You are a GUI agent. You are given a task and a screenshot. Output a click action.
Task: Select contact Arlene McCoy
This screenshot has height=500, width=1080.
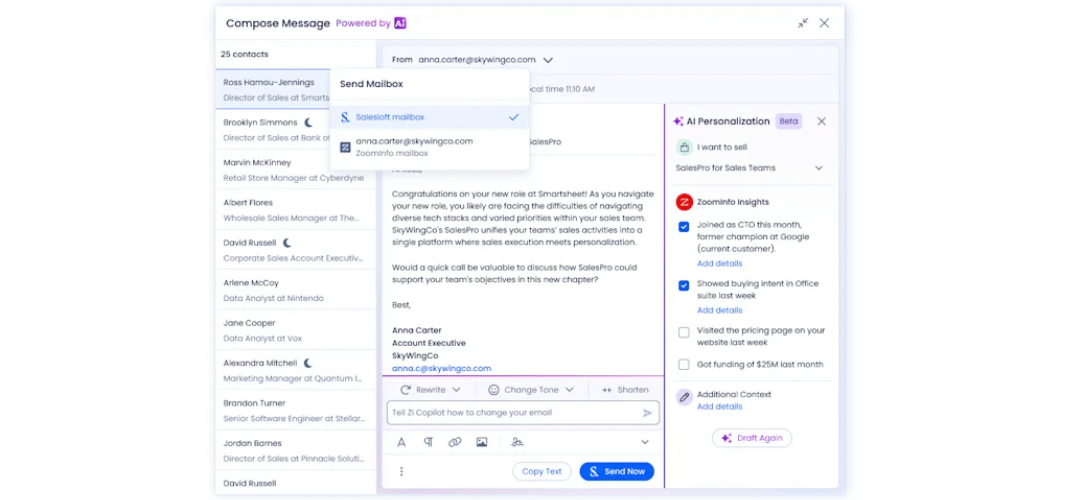click(x=295, y=290)
